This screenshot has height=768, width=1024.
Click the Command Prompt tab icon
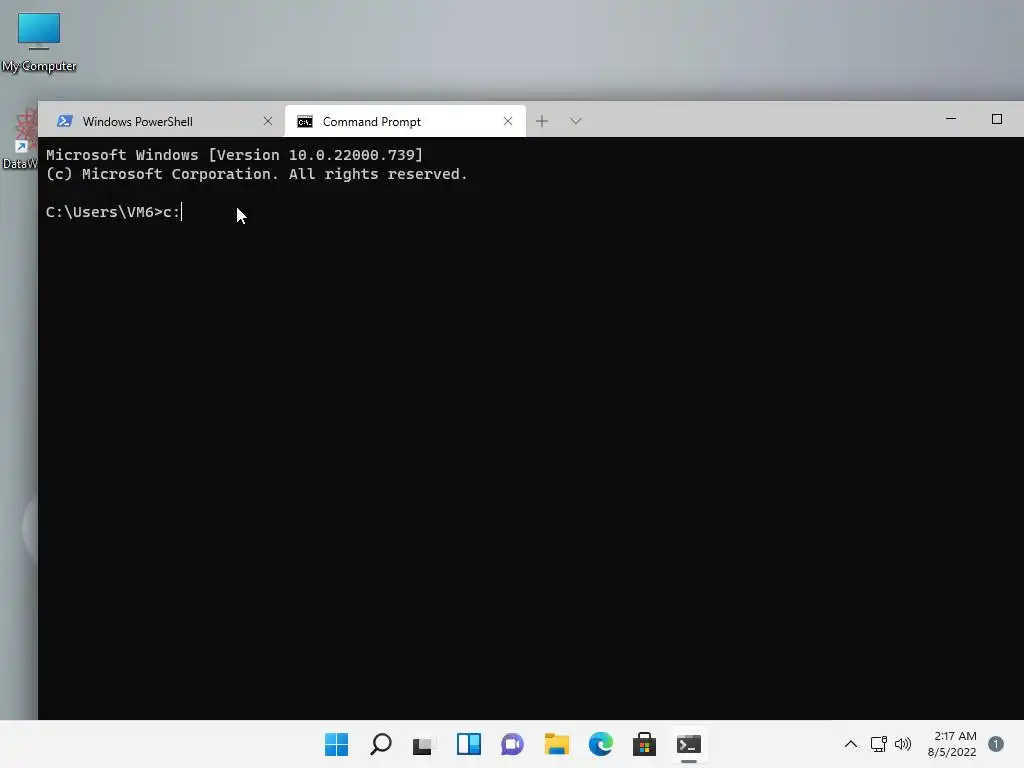(x=305, y=122)
